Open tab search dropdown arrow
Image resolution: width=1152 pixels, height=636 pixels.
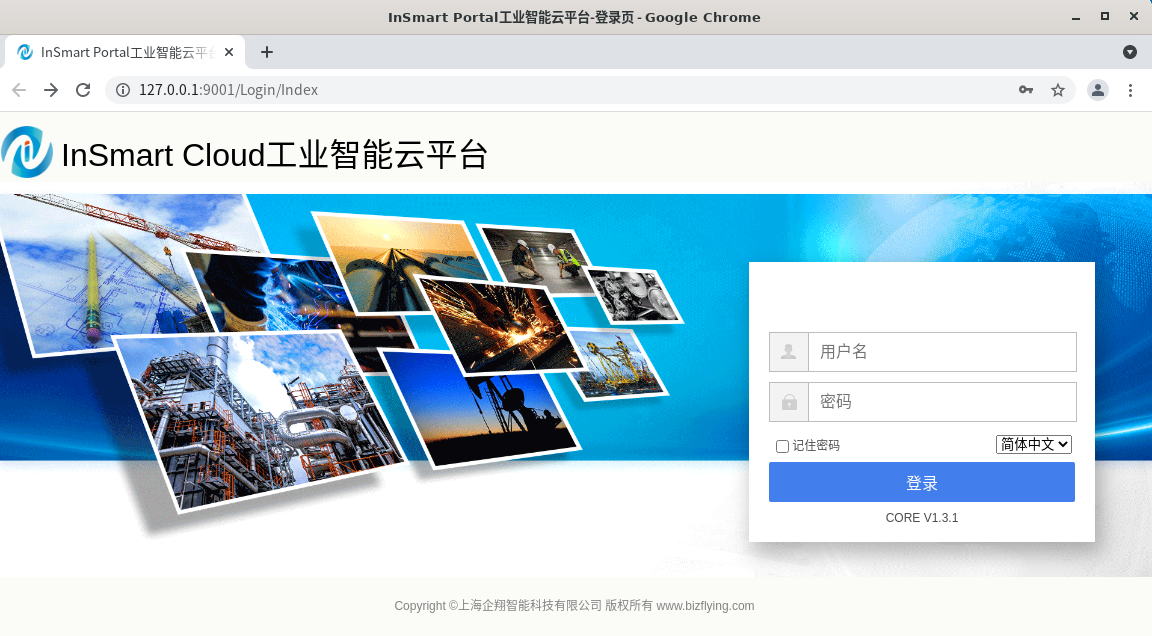[1130, 52]
